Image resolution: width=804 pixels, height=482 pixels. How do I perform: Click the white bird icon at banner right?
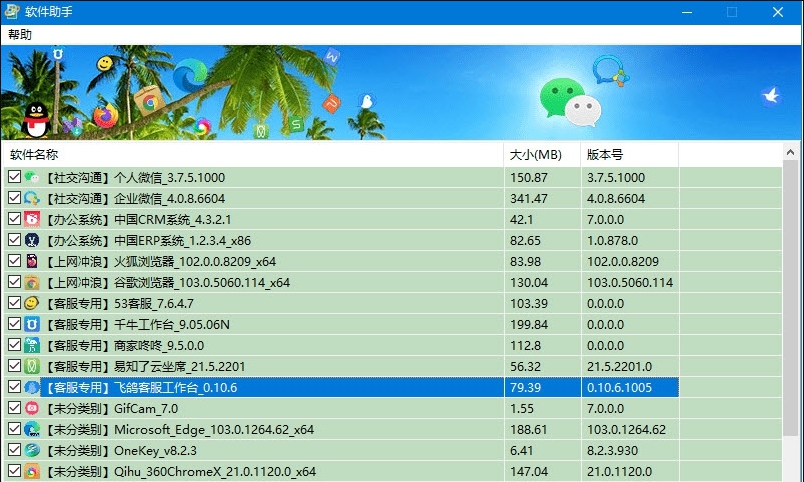click(x=771, y=96)
